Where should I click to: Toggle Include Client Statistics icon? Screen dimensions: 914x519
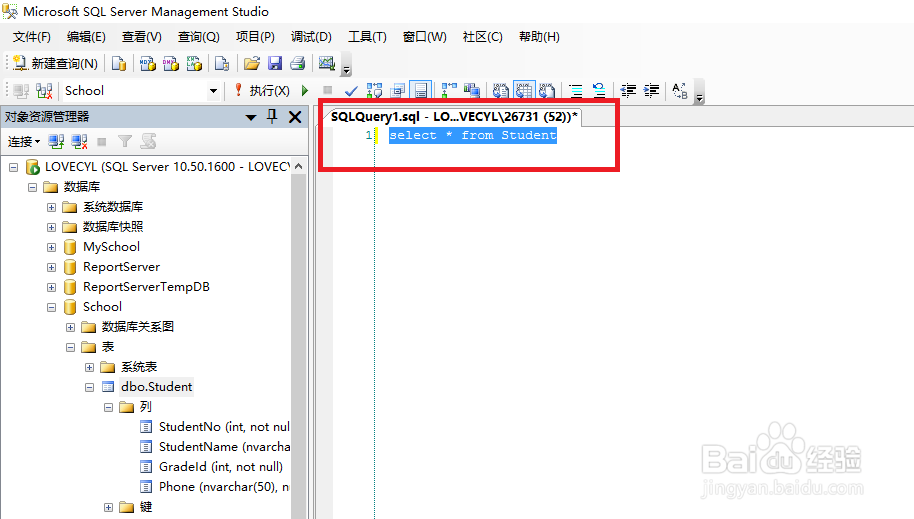click(472, 90)
